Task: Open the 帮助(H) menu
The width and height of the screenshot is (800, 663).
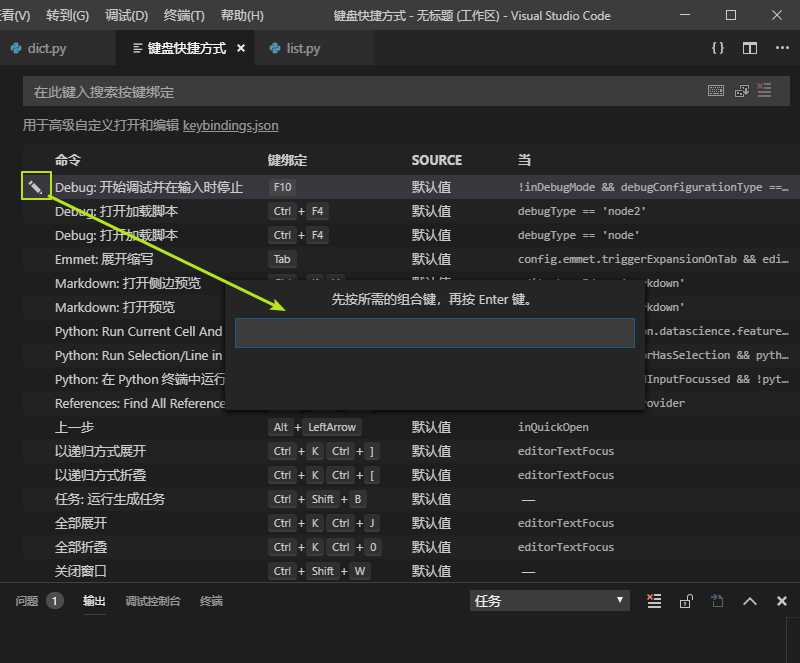Action: (242, 16)
